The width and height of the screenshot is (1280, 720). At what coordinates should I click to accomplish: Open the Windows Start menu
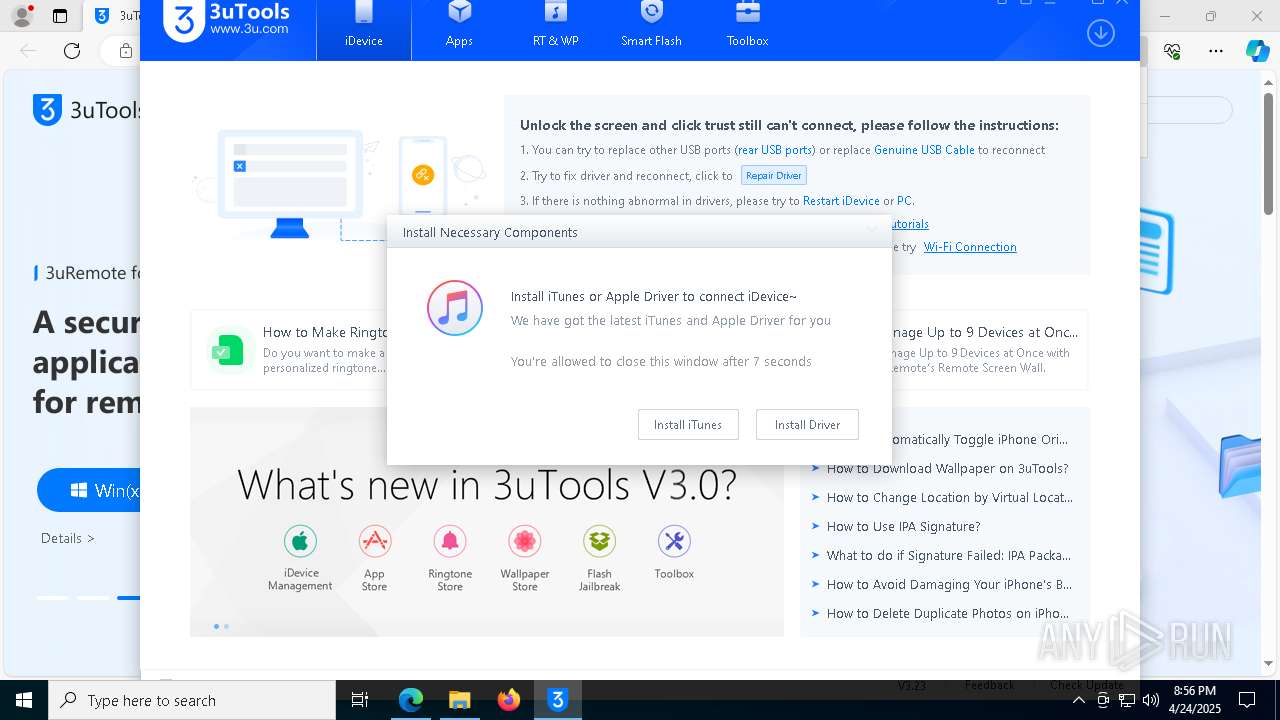click(24, 700)
